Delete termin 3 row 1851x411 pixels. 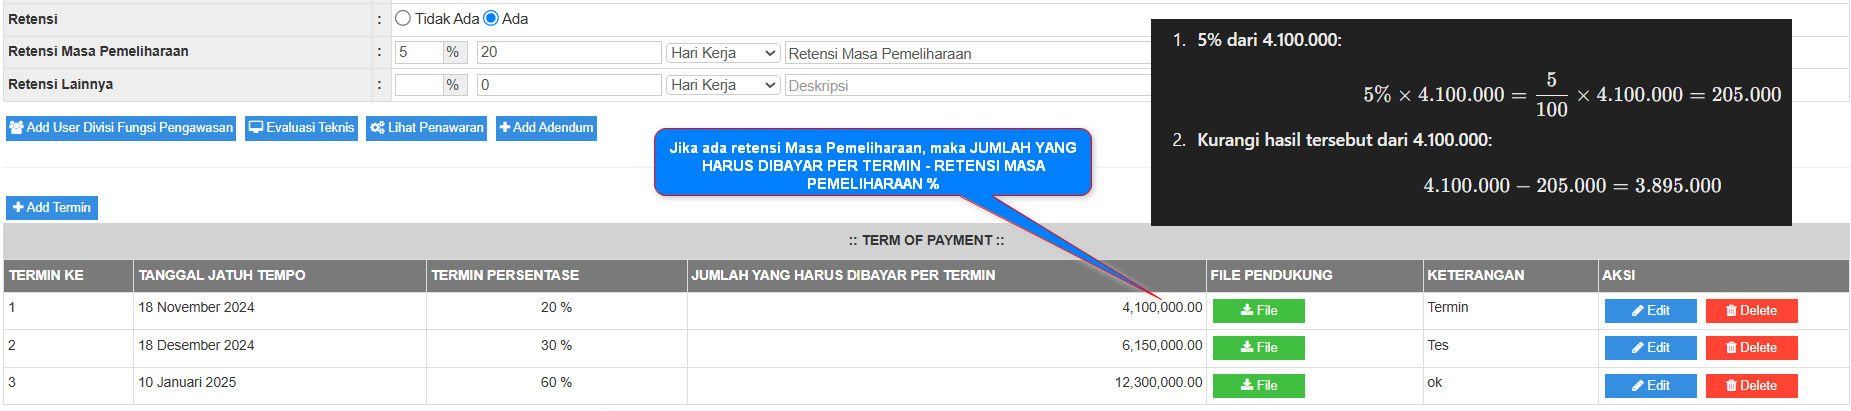[1751, 386]
